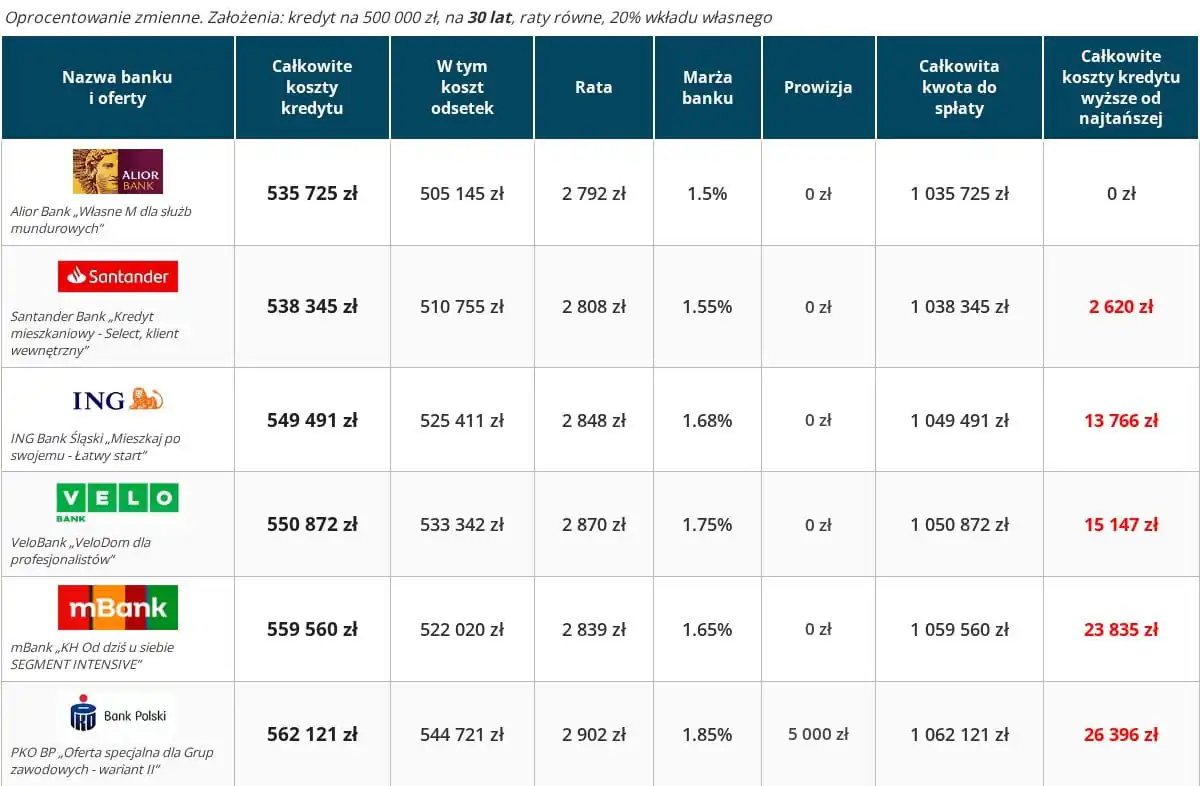Click the VeloBank logo
Viewport: 1200px width, 786px height.
point(118,502)
